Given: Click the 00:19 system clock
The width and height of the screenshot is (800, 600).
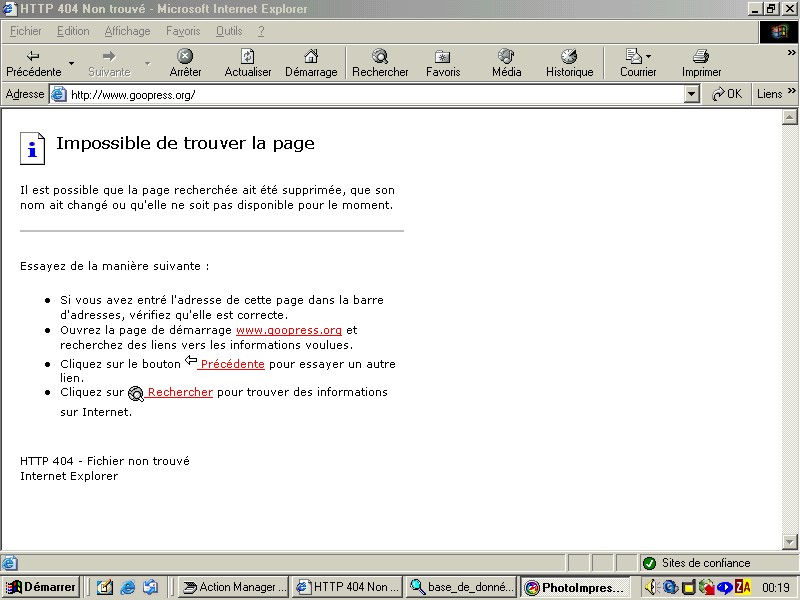Looking at the screenshot, I should [x=776, y=588].
